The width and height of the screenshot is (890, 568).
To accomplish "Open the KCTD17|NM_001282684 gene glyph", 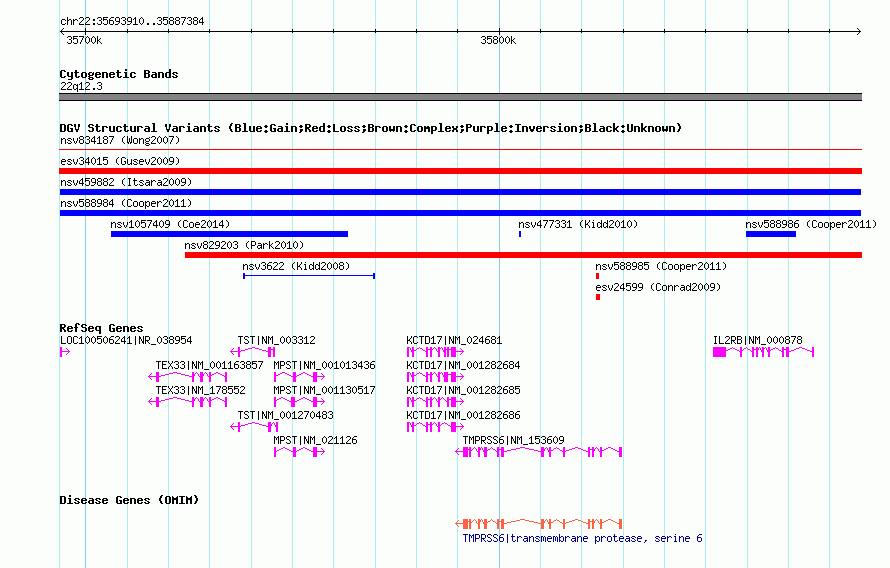I will tap(435, 377).
